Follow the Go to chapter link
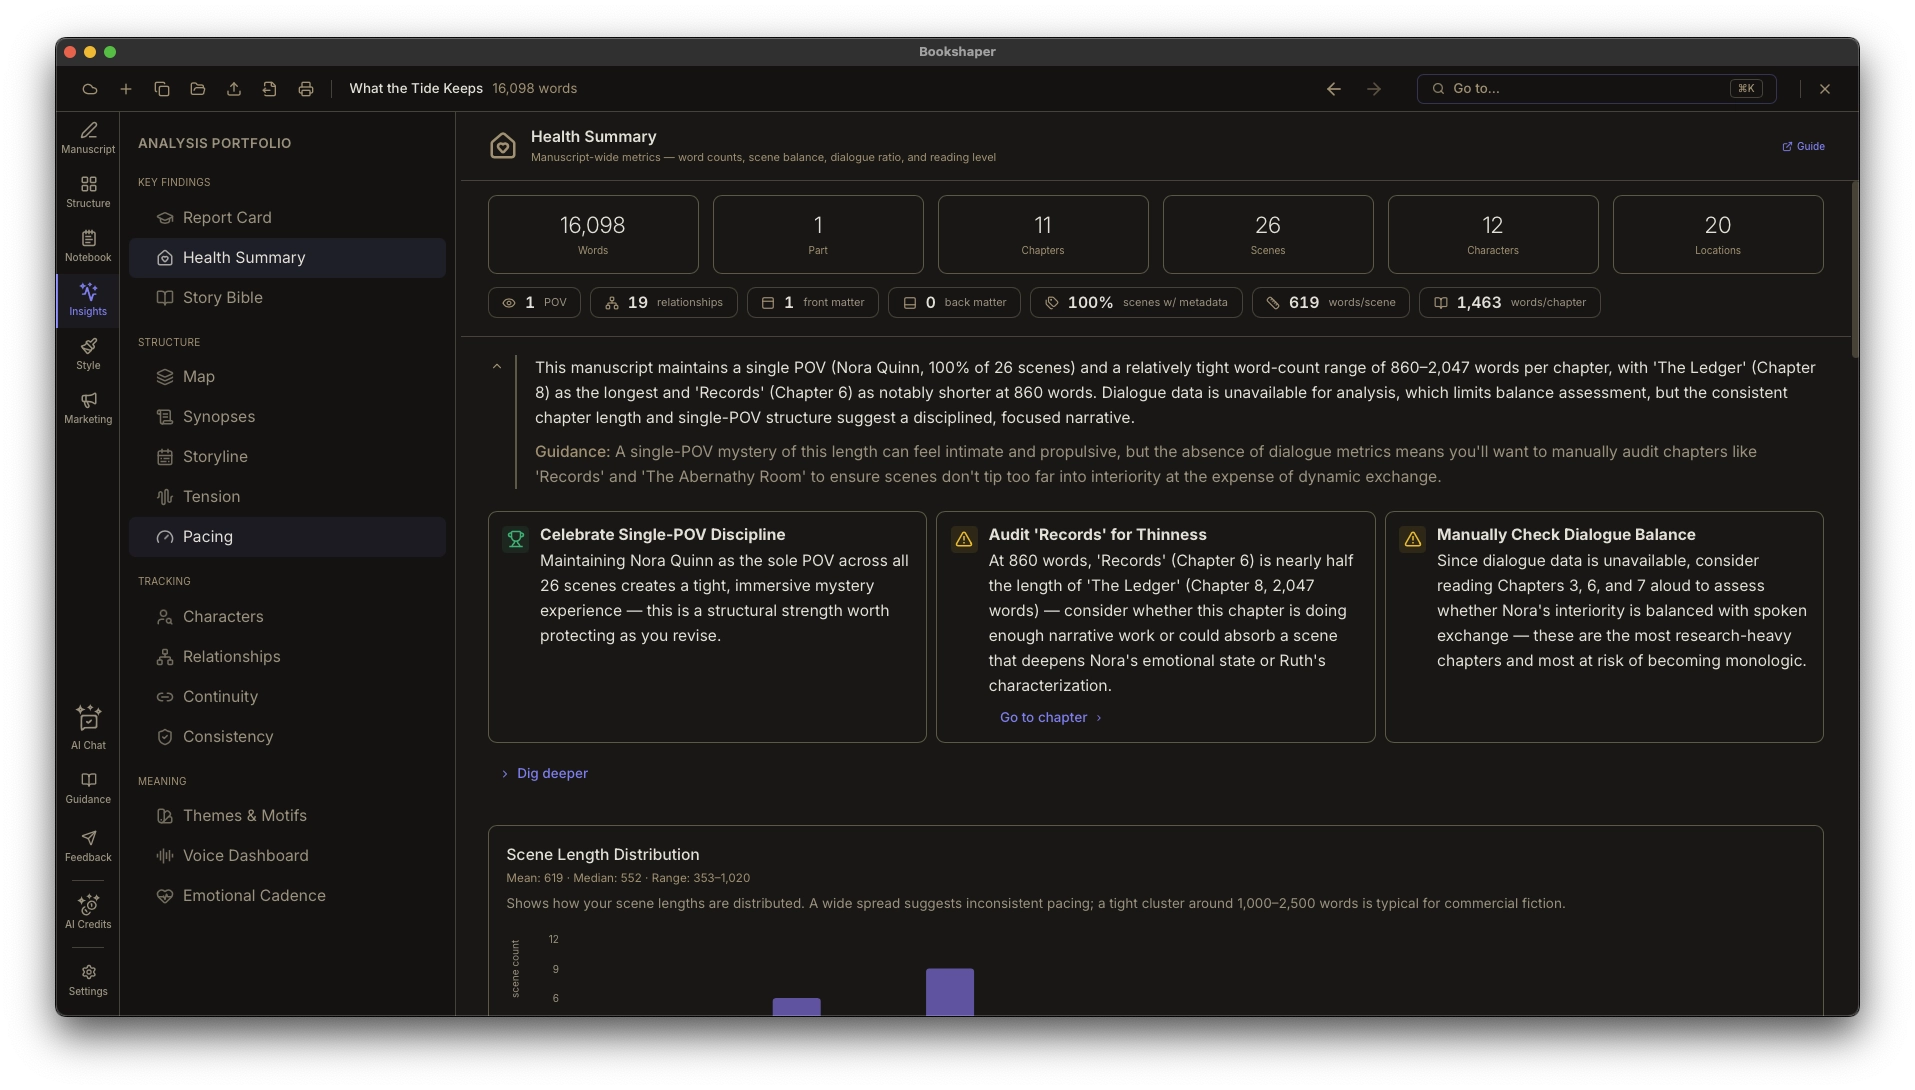1915x1090 pixels. pos(1050,718)
